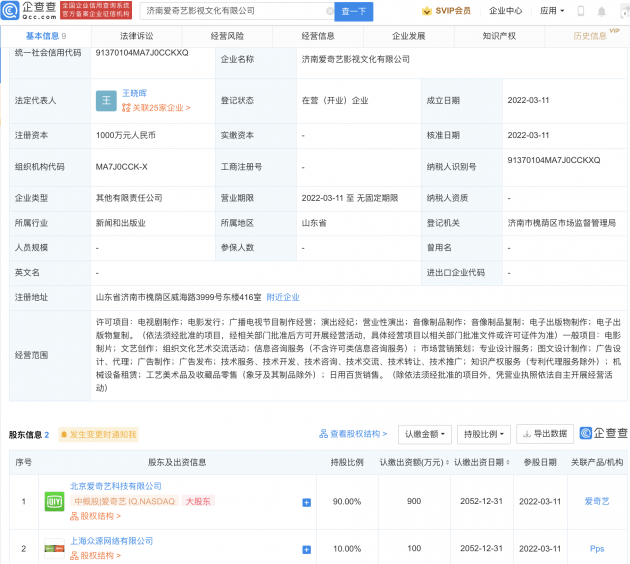Click 股东信息 section heading
Screen dimensions: 630x564
point(25,435)
